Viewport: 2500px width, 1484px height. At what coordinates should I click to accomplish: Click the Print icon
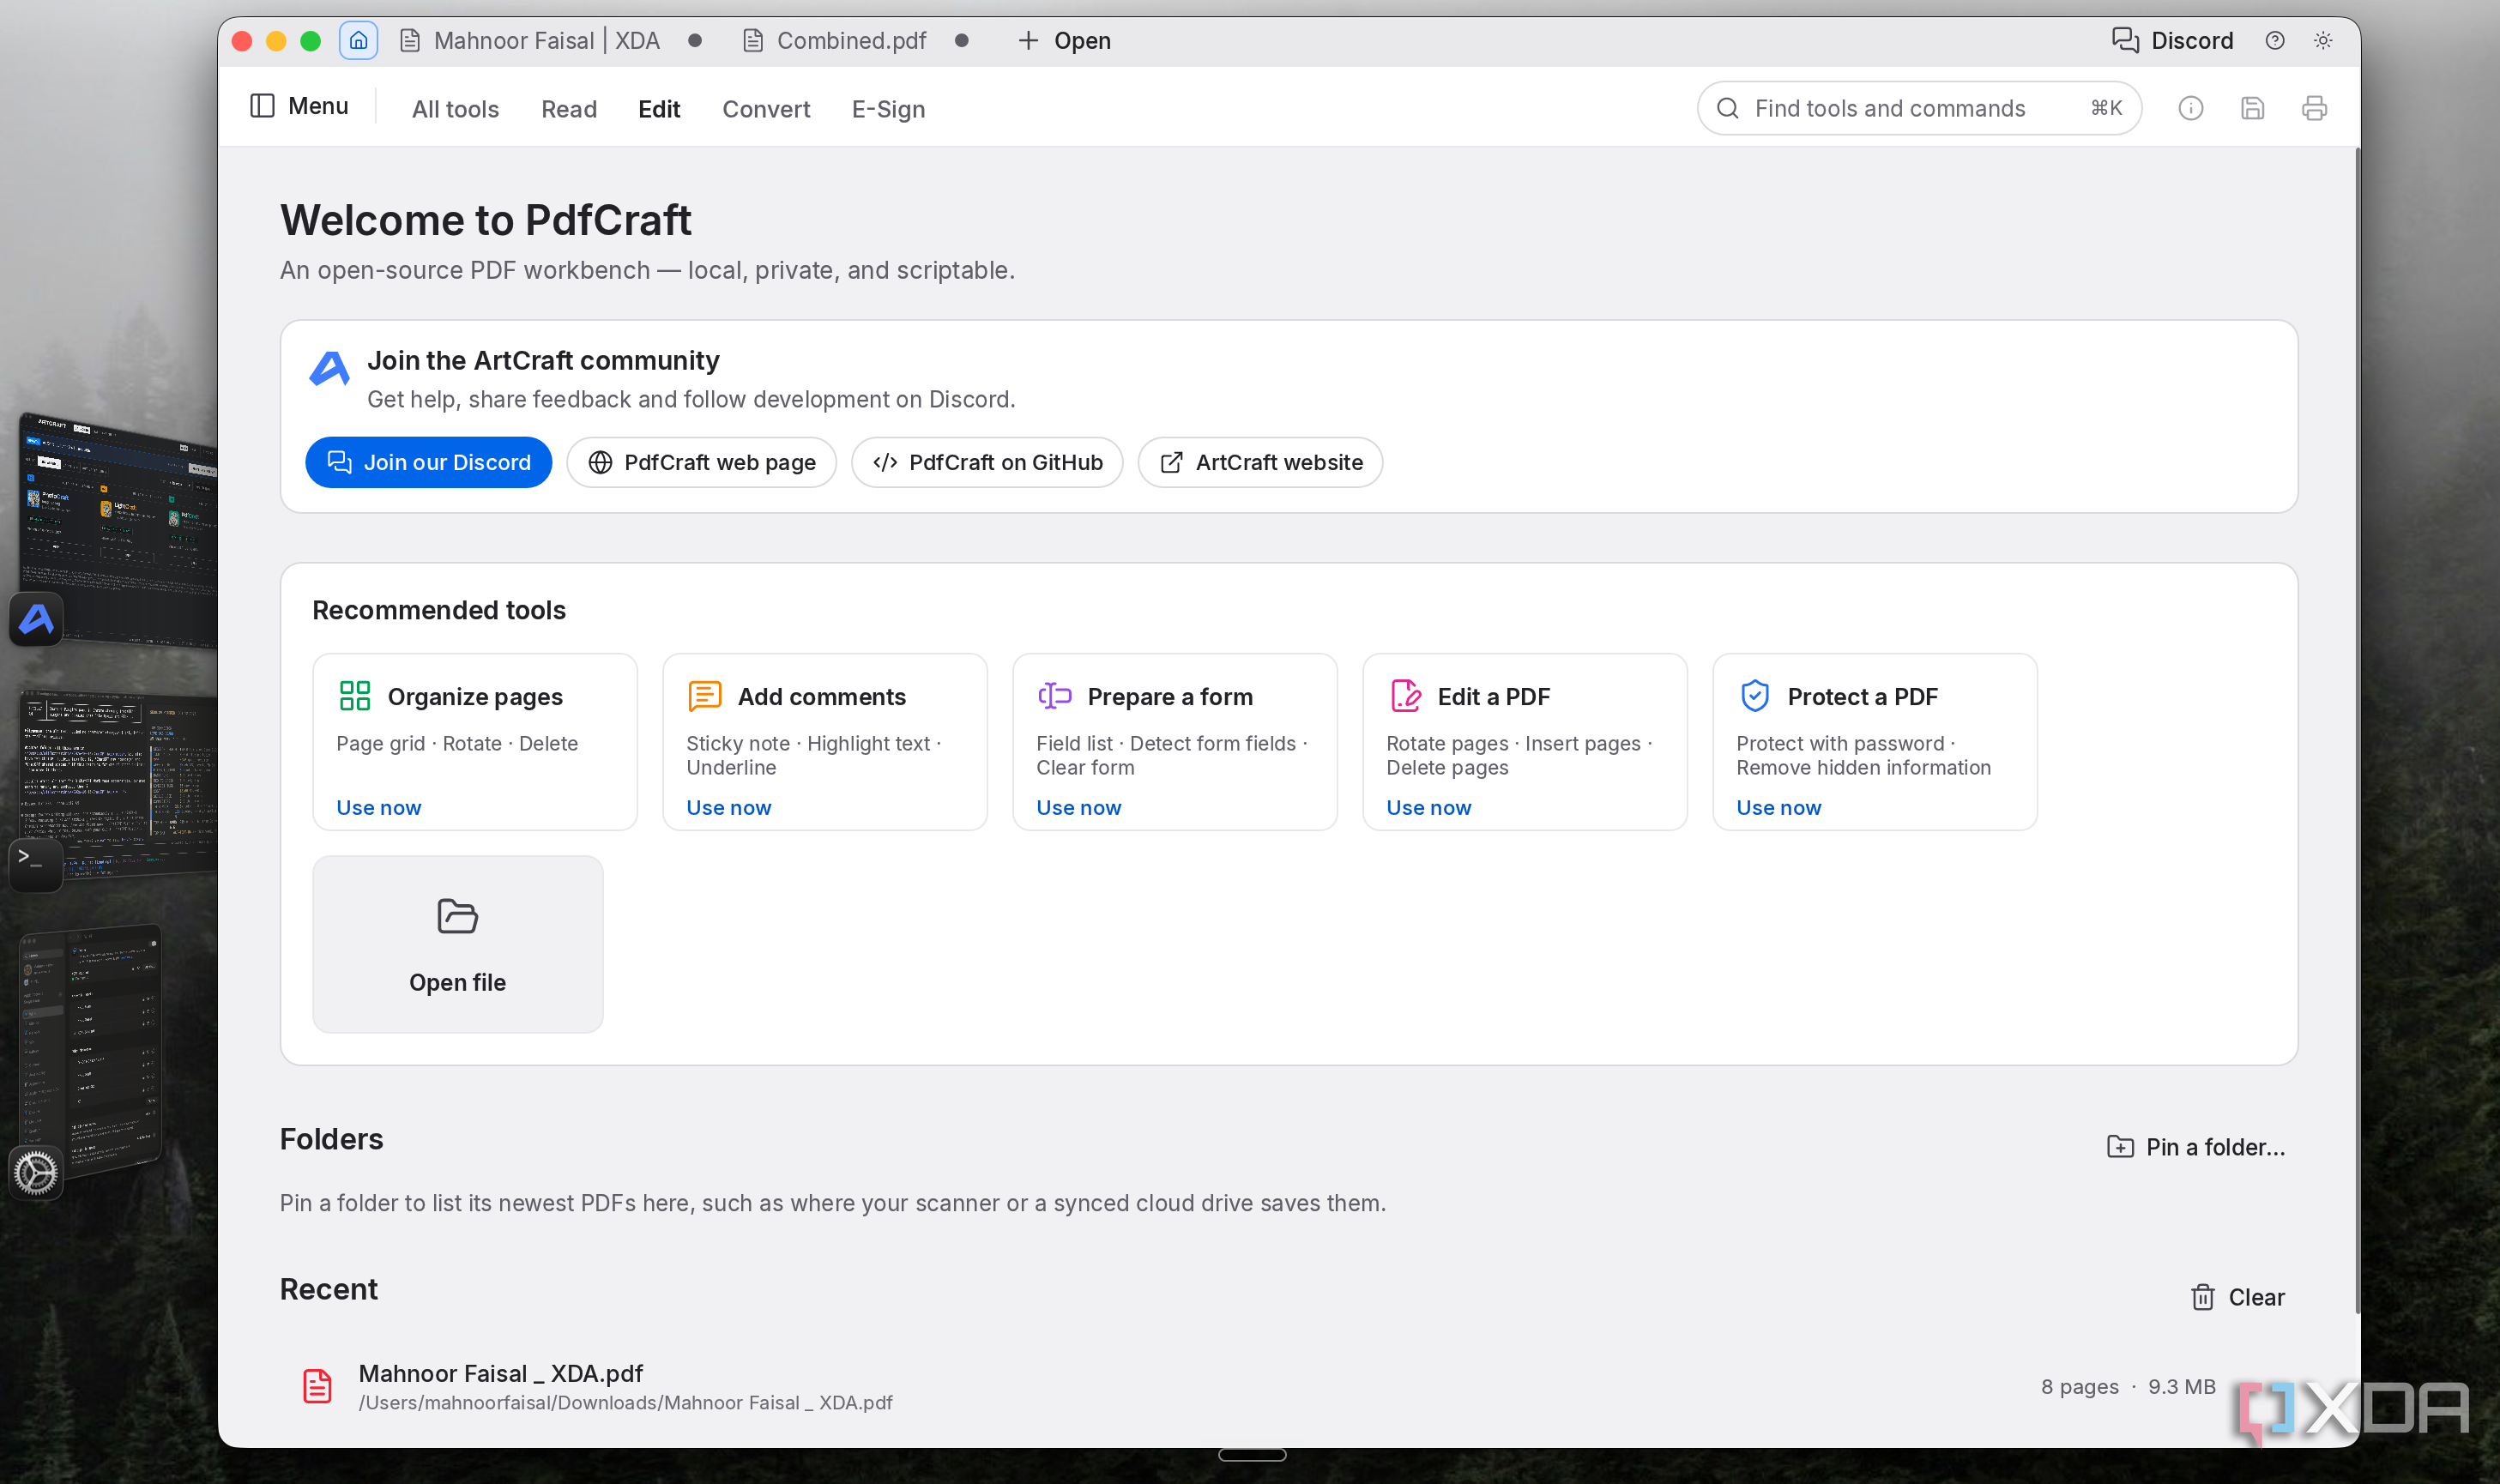(2314, 108)
